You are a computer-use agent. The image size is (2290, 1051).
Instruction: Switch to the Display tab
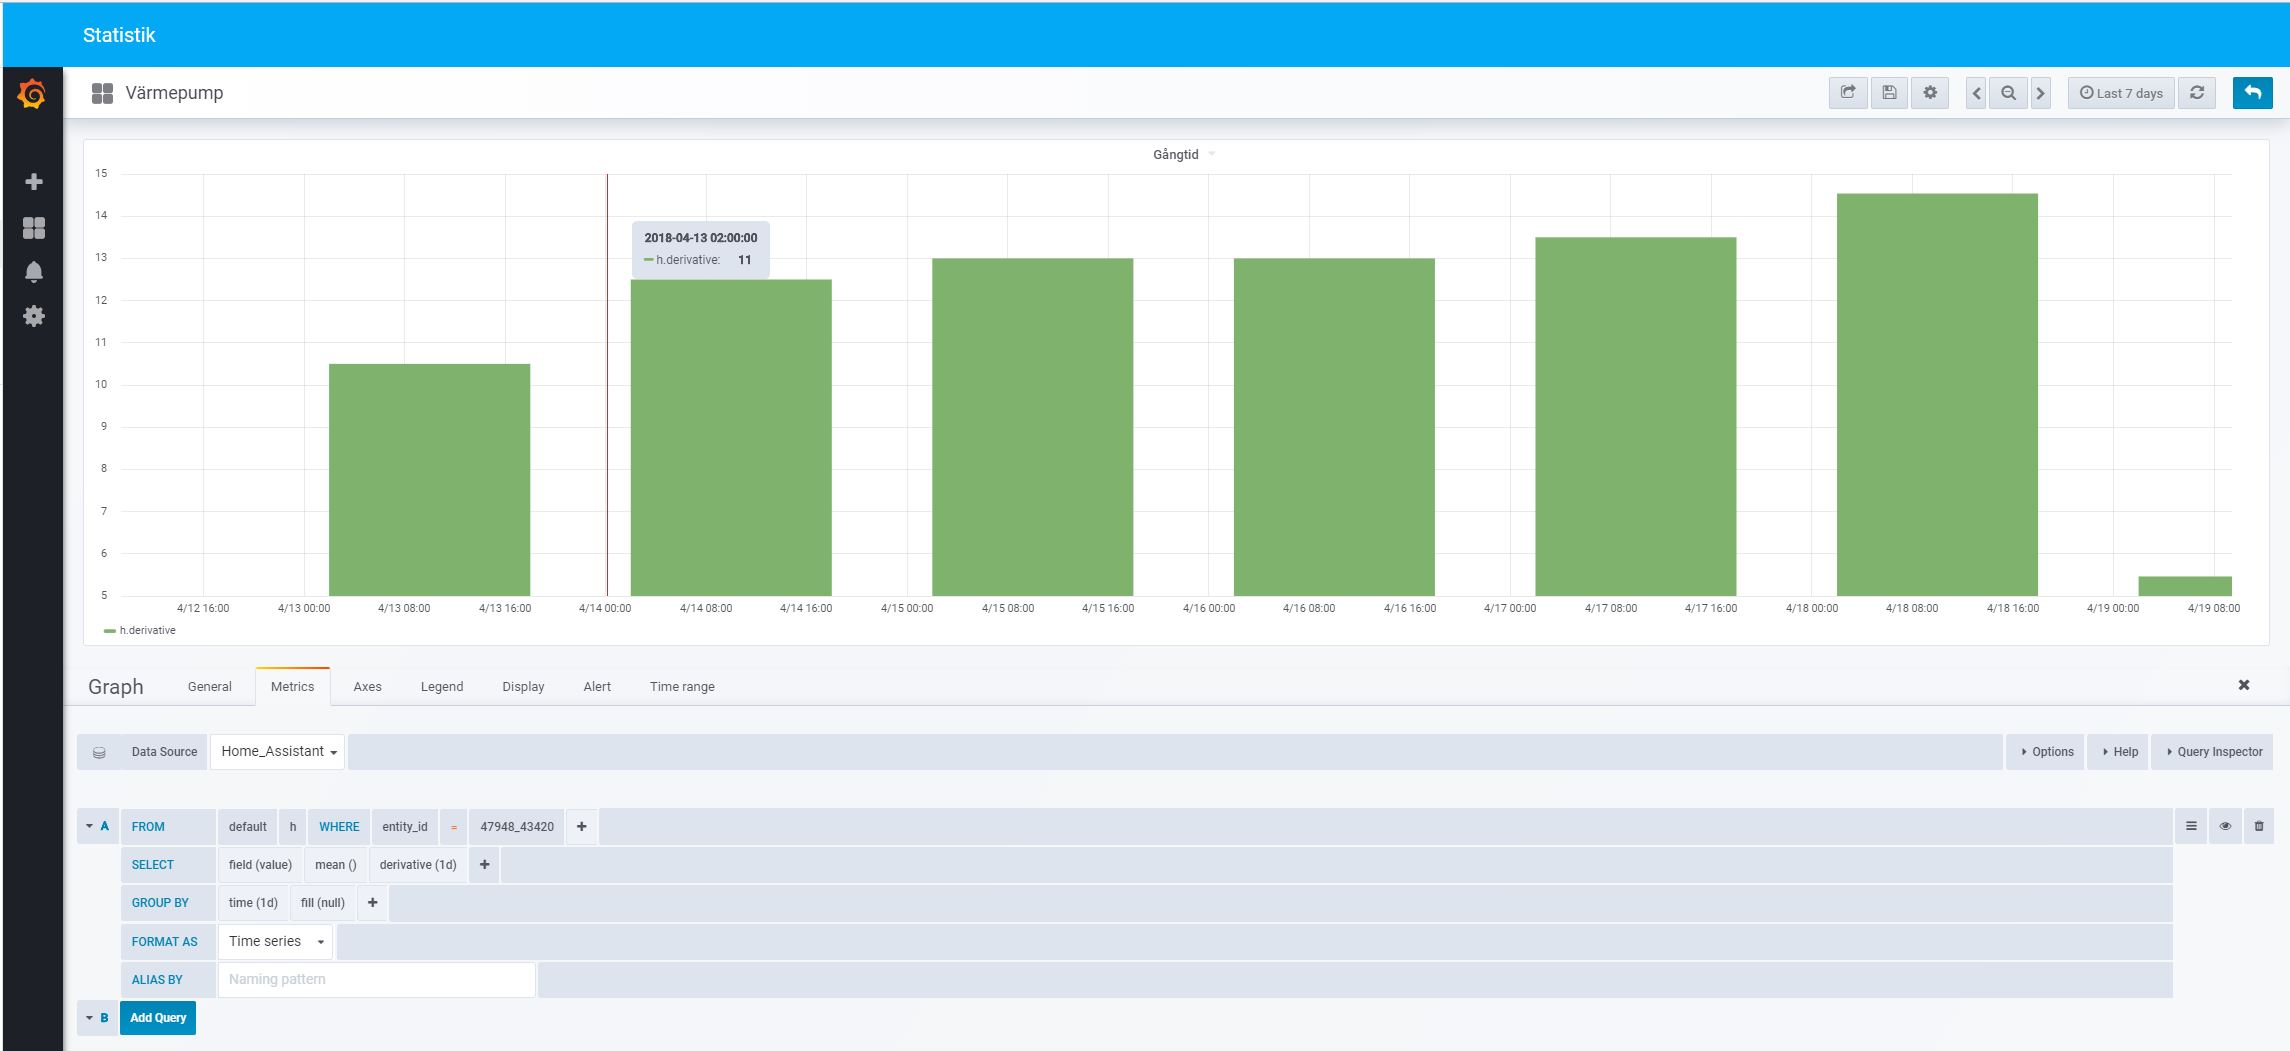pos(523,687)
